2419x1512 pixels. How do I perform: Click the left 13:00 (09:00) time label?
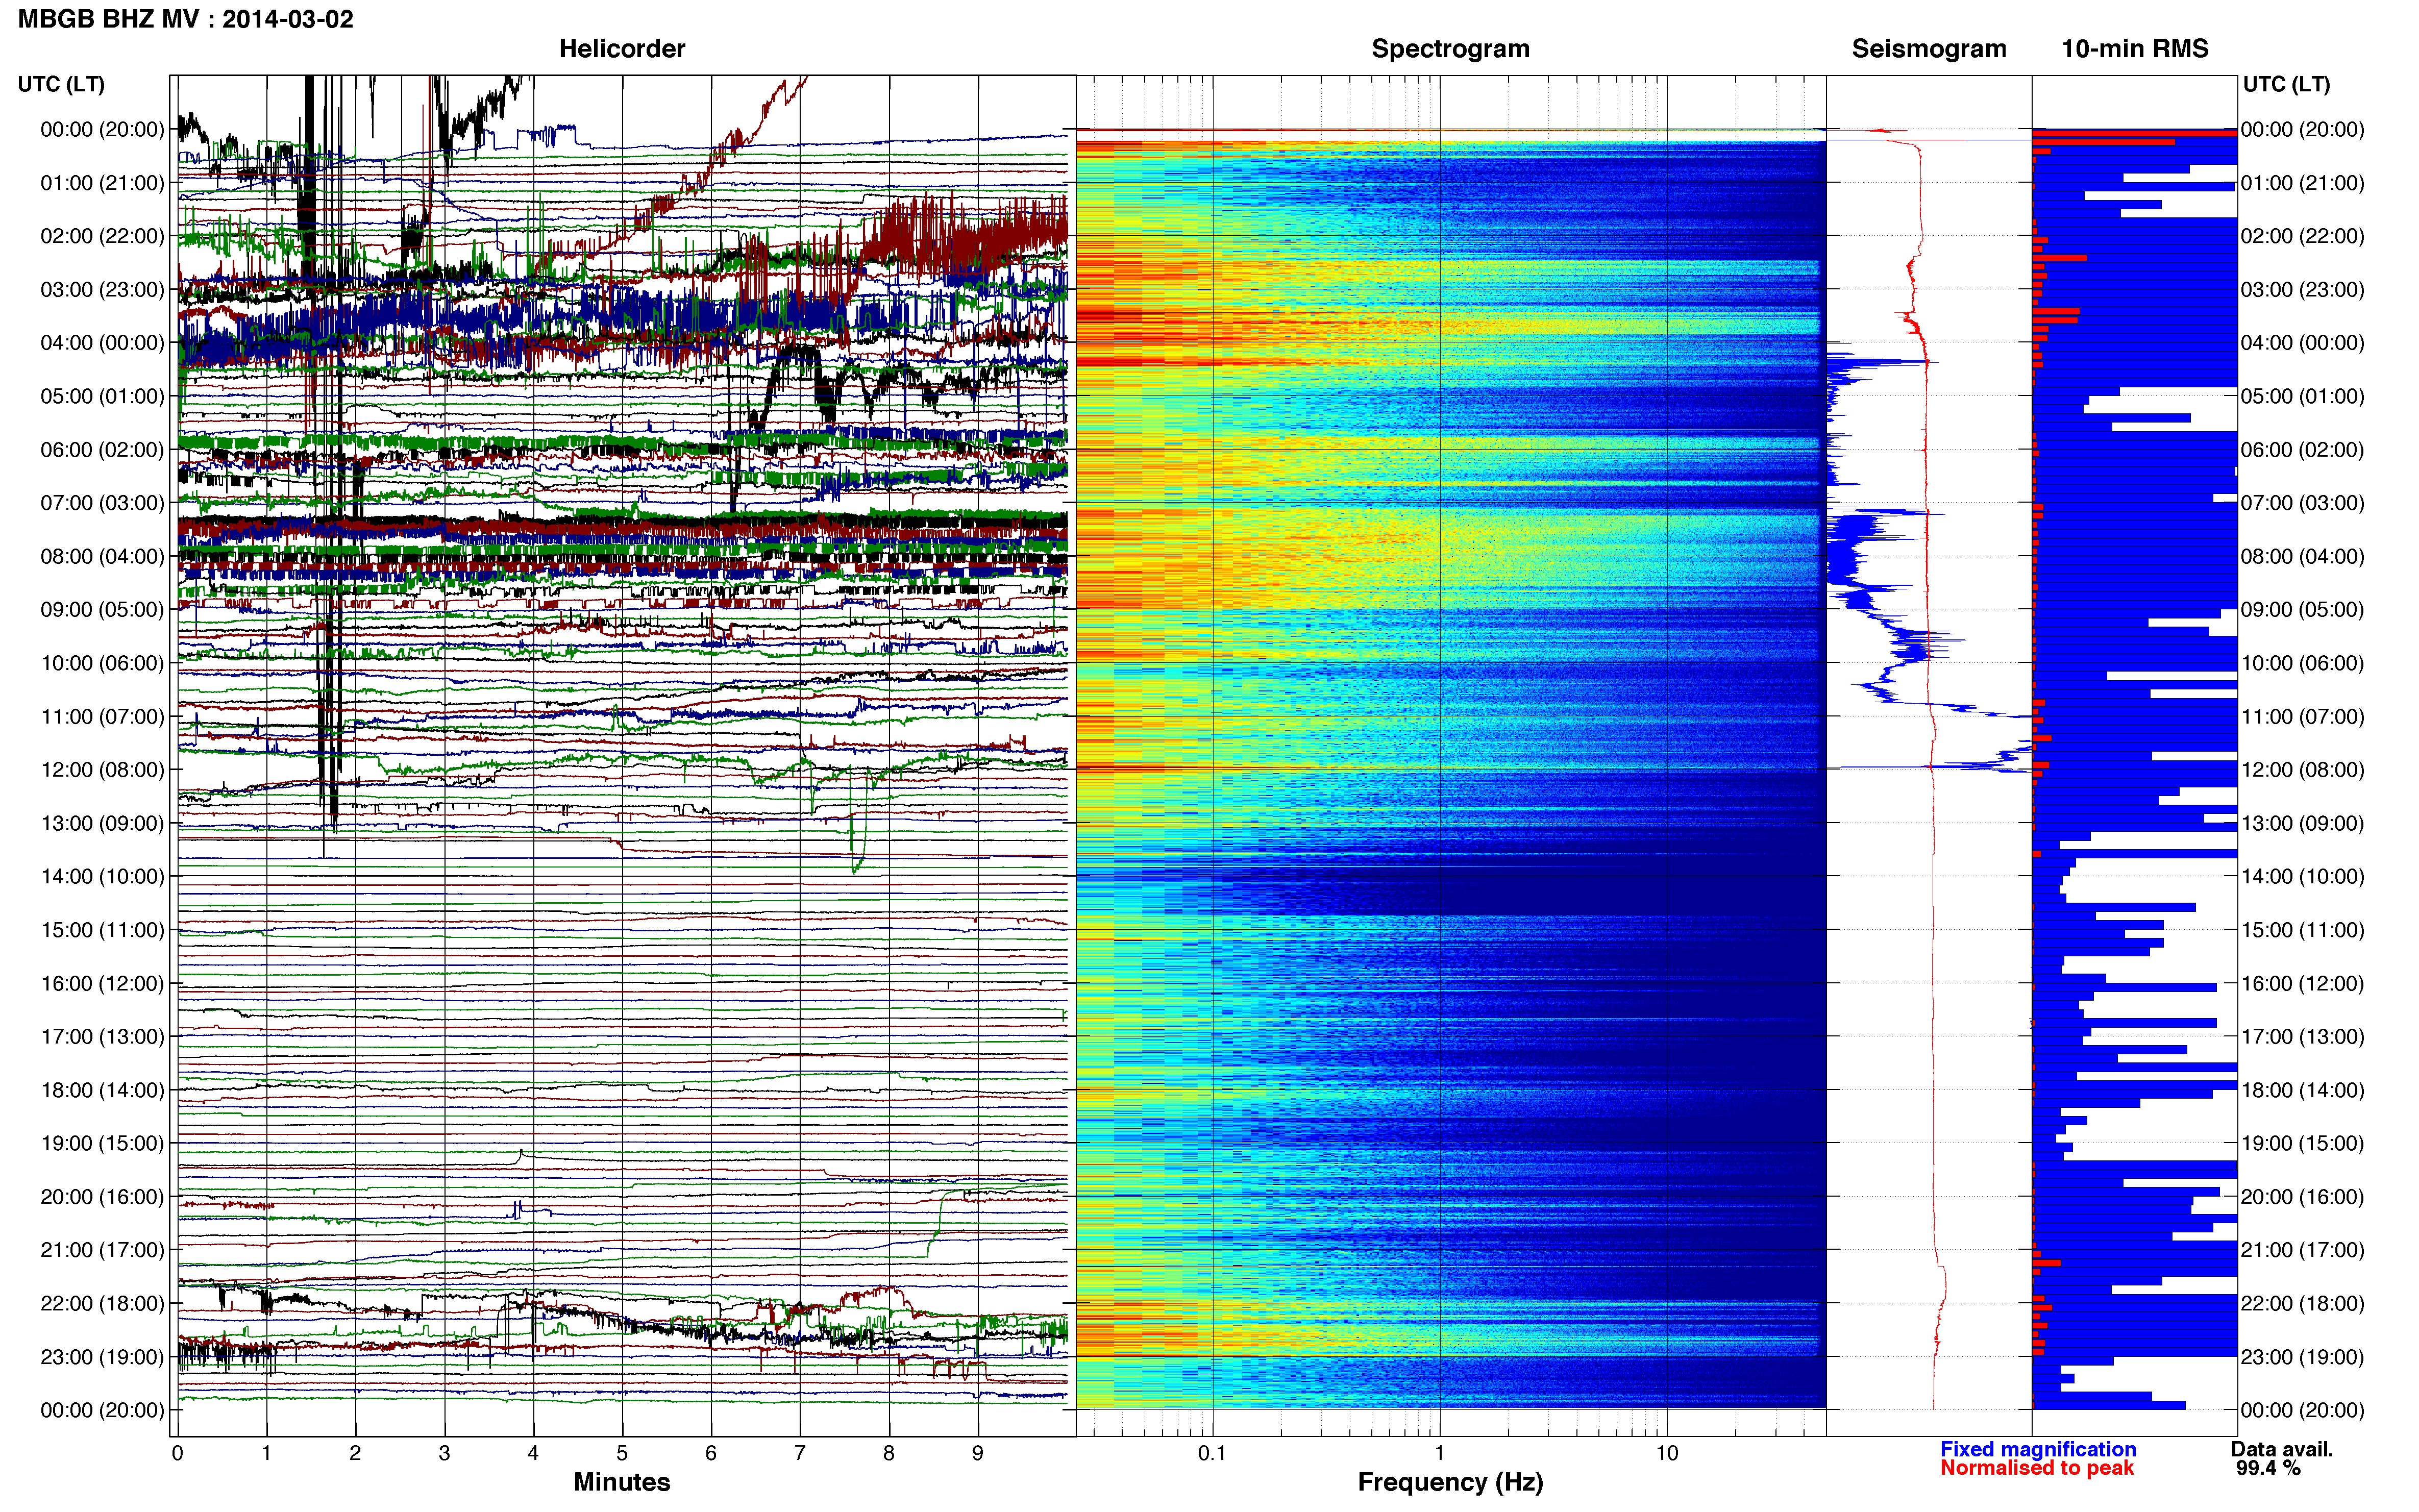pos(102,823)
